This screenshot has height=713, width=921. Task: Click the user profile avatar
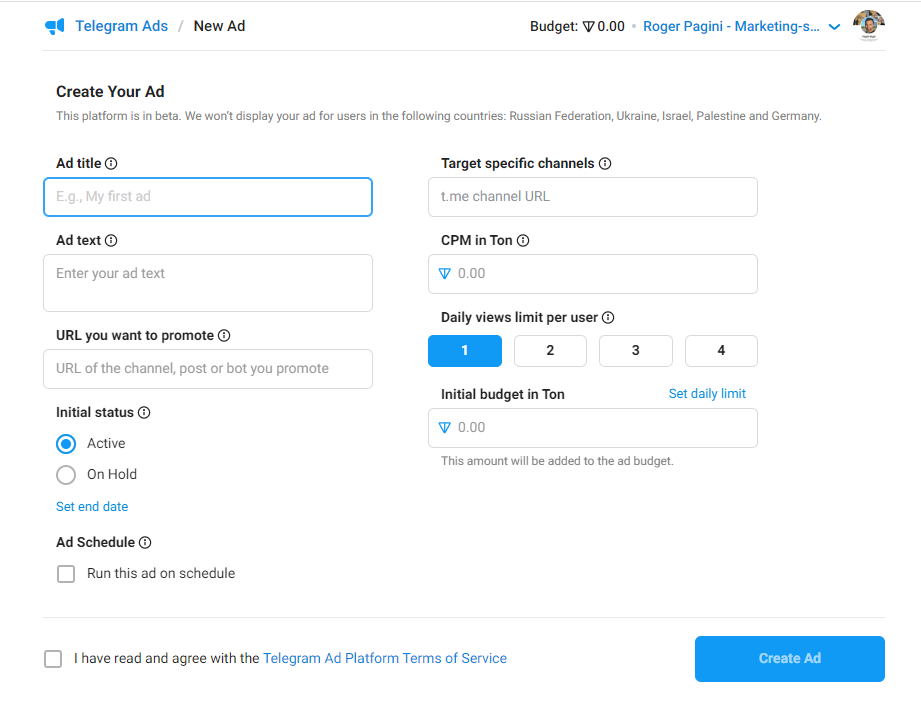pyautogui.click(x=869, y=25)
